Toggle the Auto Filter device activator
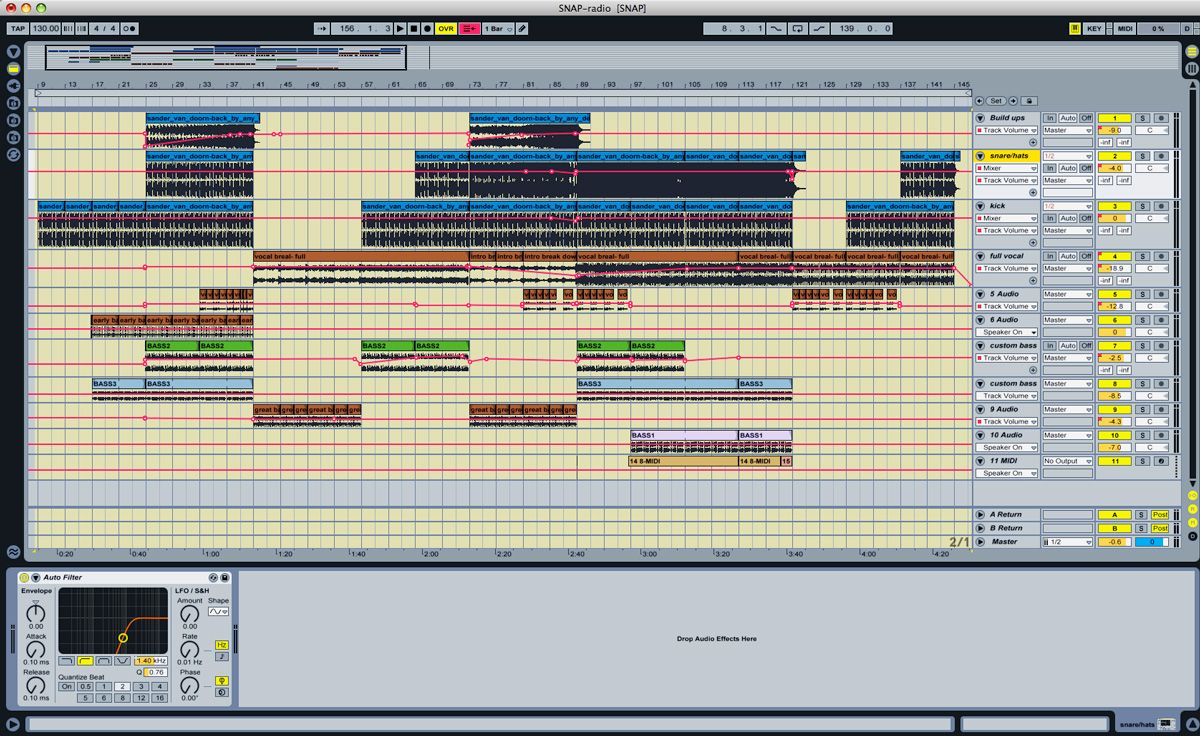 coord(24,577)
